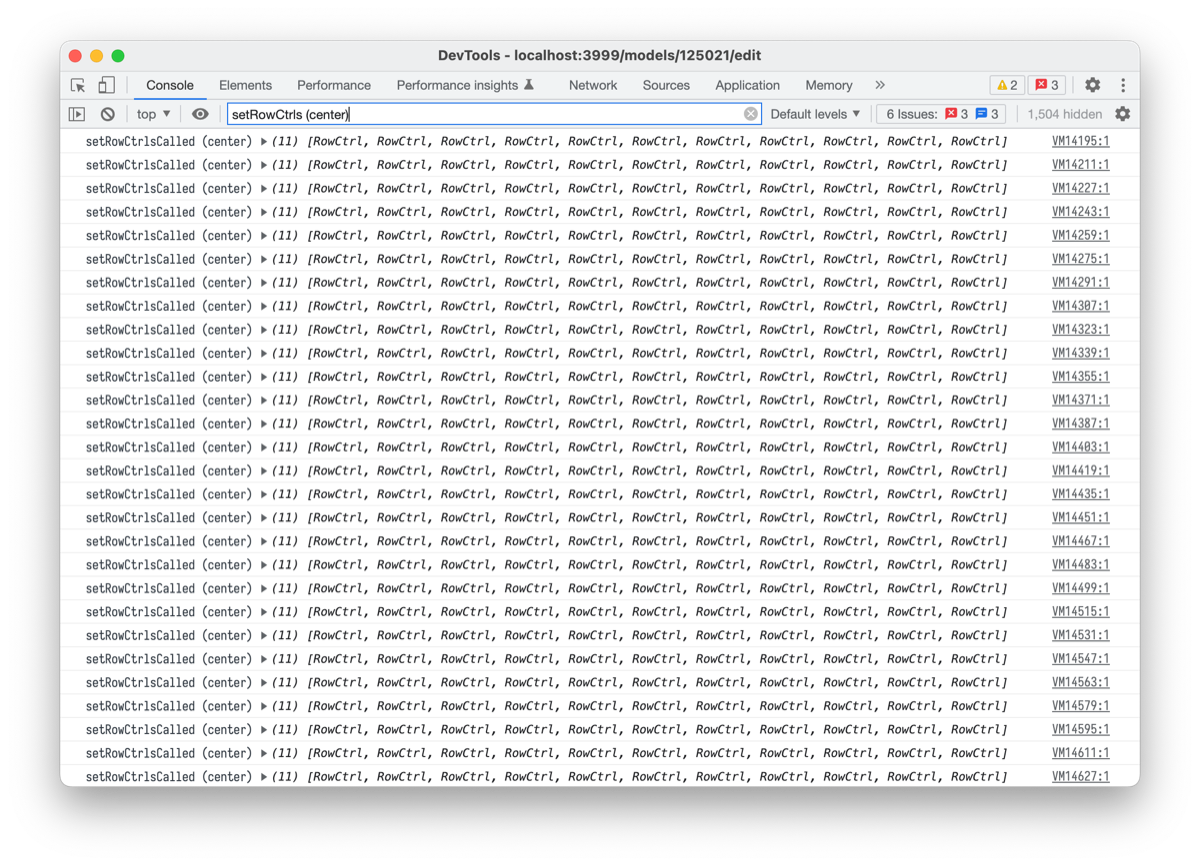Open source link VM14579:1
Image resolution: width=1200 pixels, height=867 pixels.
(1080, 706)
